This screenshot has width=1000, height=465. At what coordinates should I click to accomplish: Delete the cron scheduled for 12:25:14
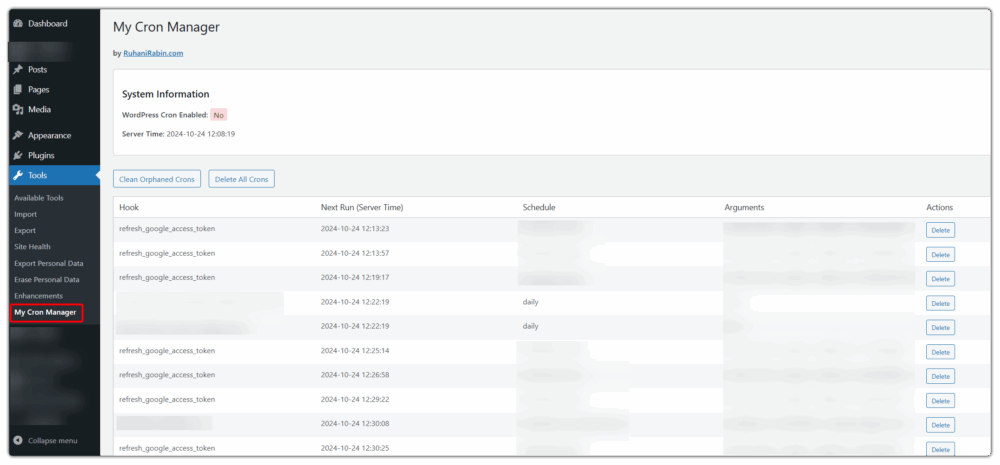point(940,352)
